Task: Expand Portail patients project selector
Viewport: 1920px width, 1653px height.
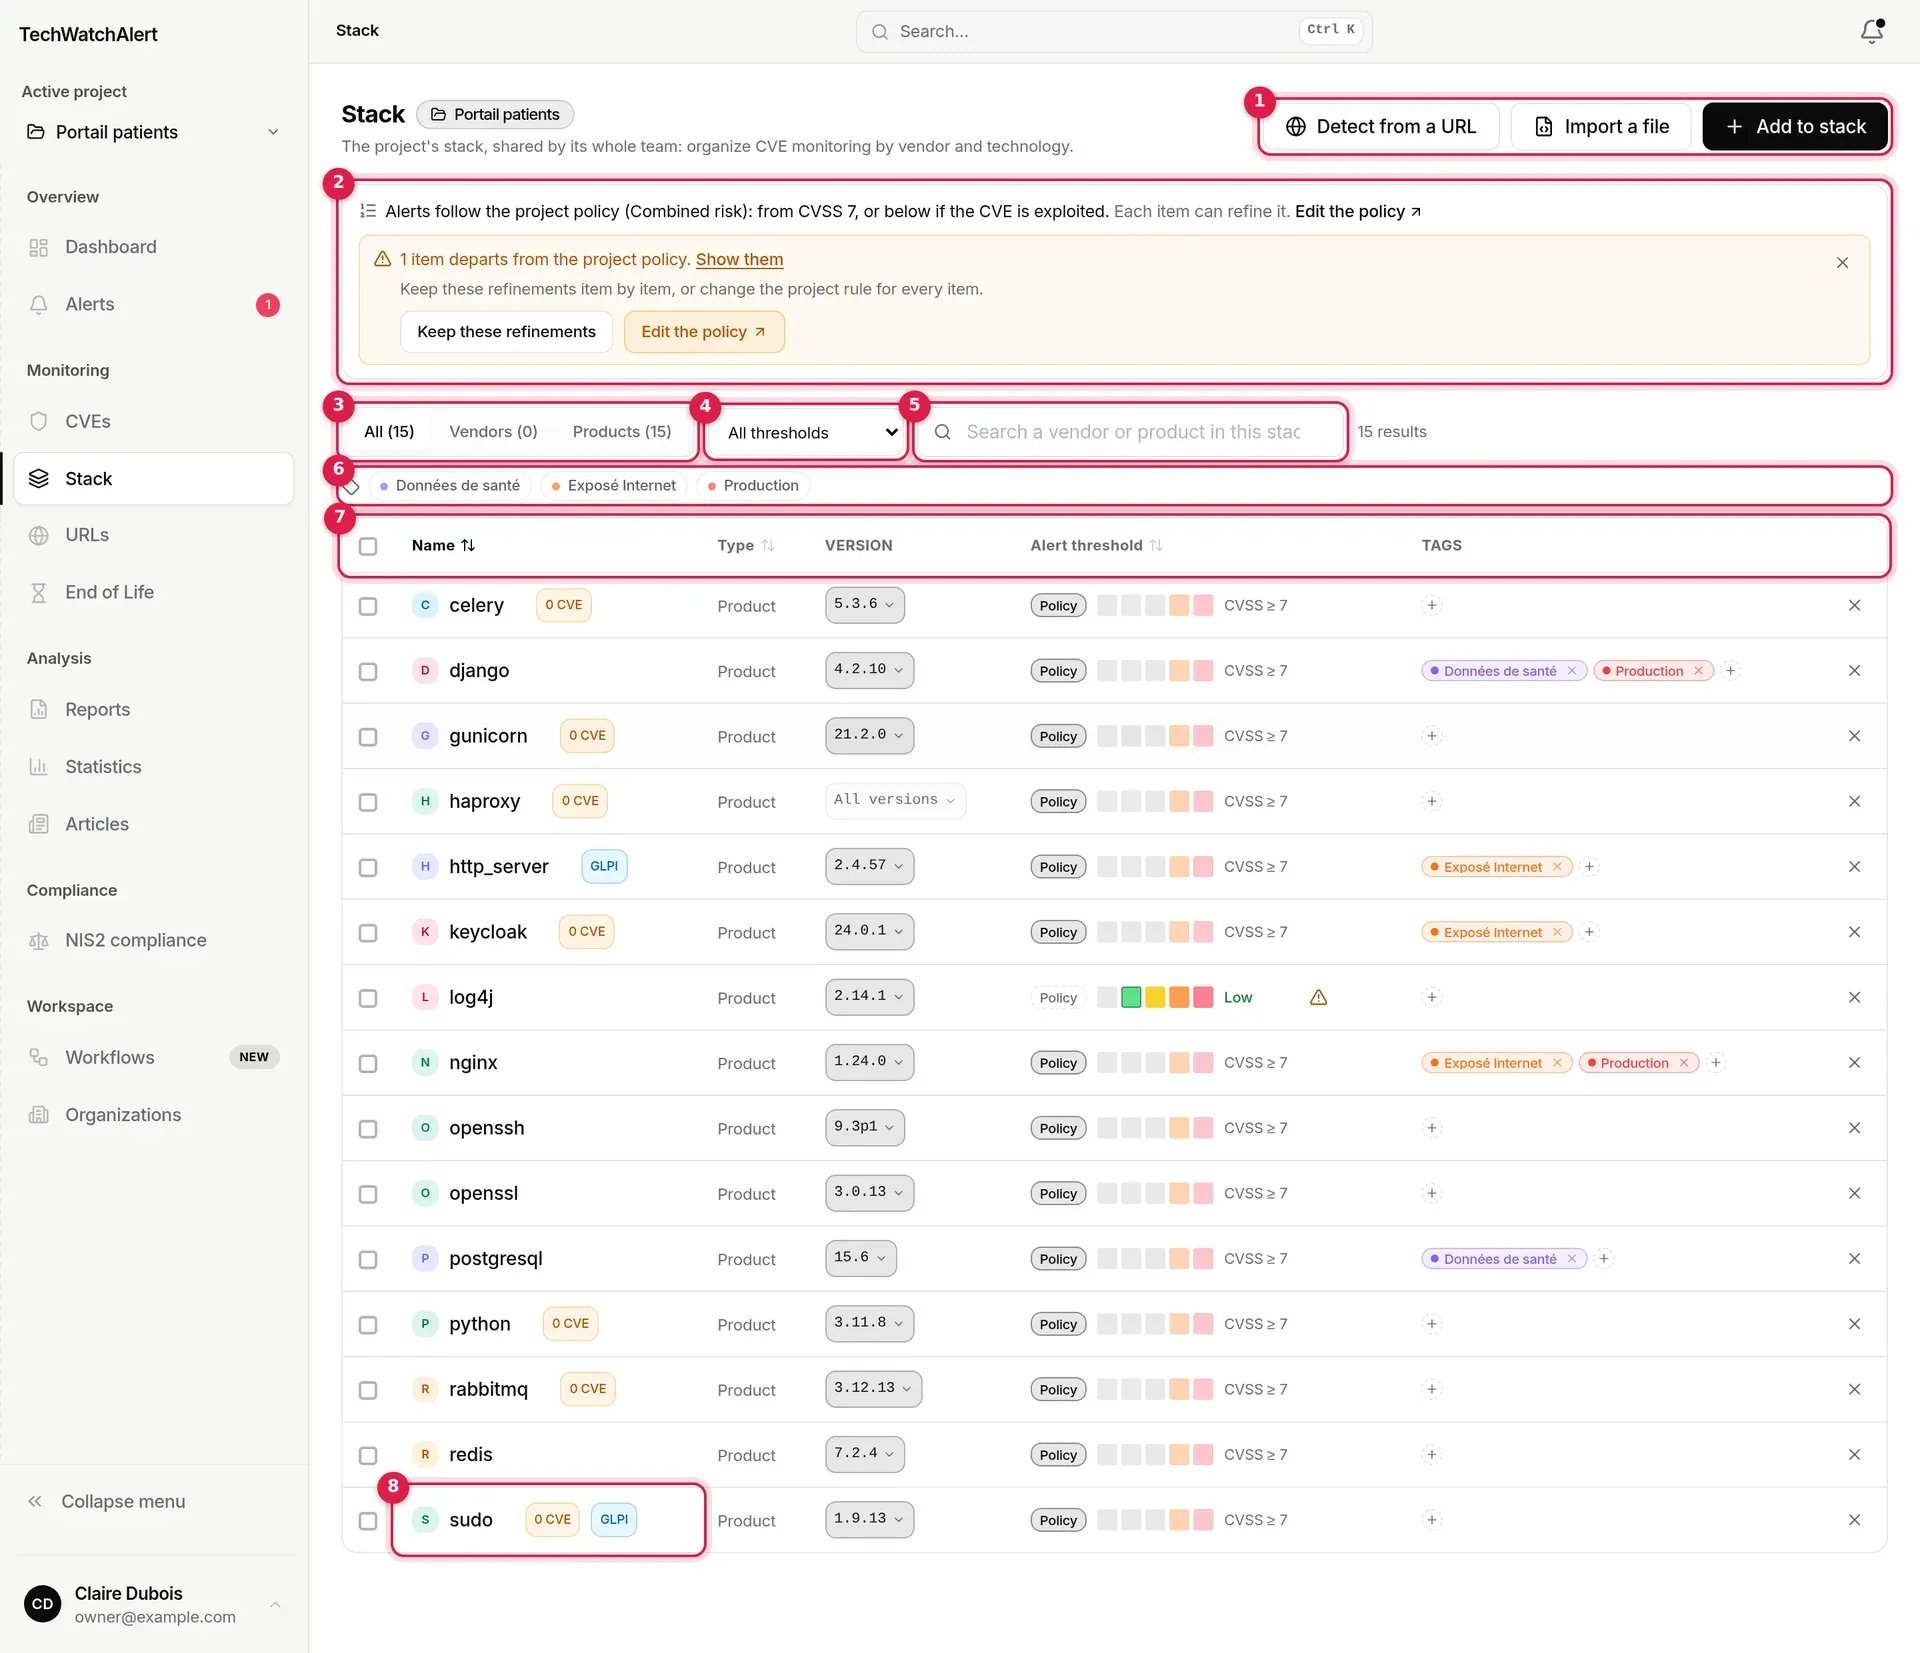Action: [154, 132]
